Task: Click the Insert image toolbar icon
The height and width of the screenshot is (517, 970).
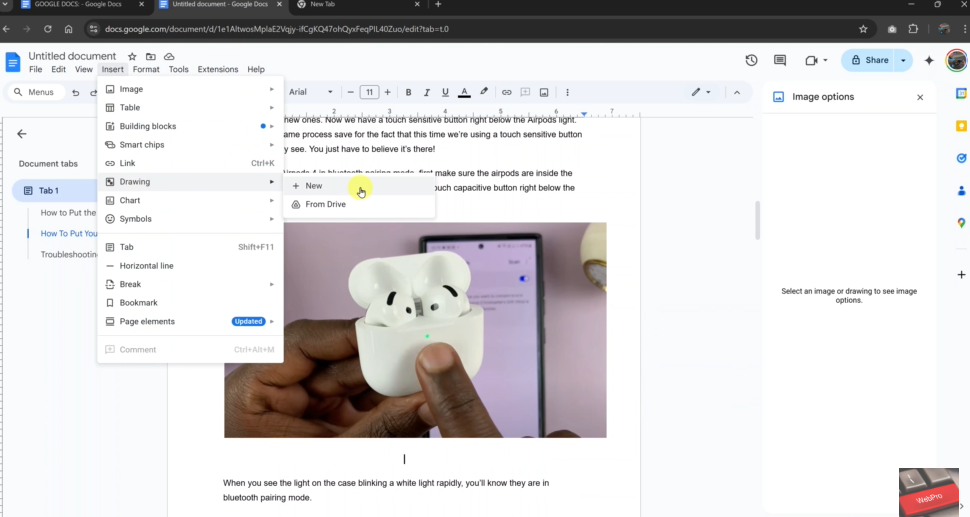Action: [x=544, y=92]
